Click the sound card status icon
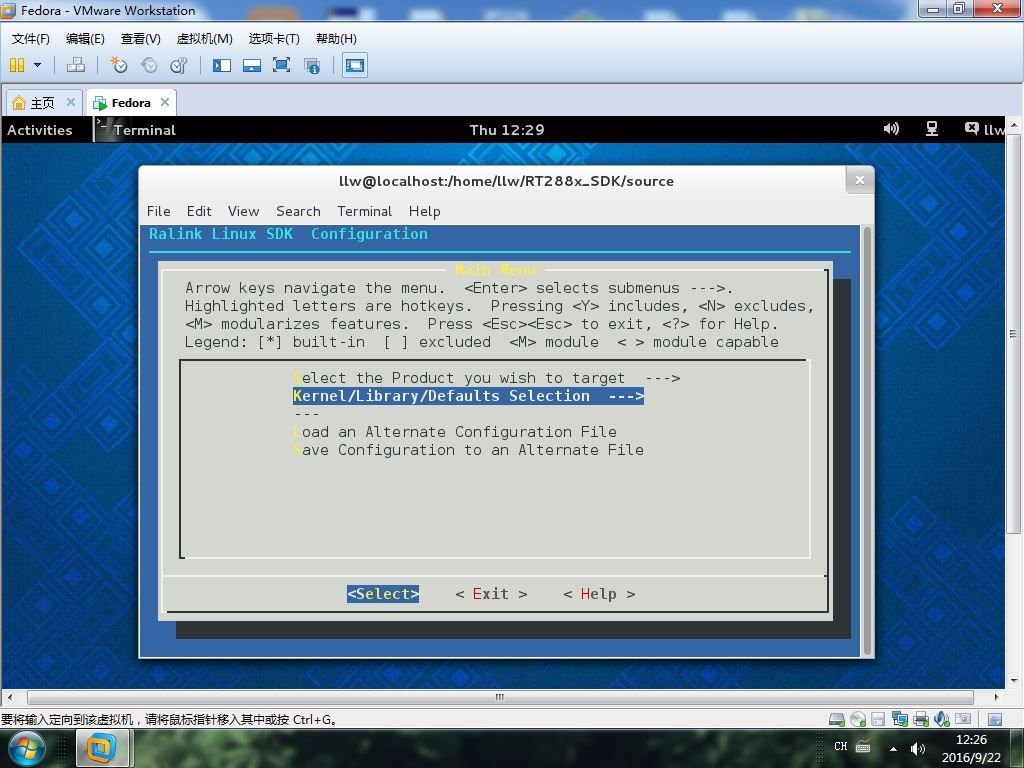This screenshot has height=768, width=1024. coord(942,720)
